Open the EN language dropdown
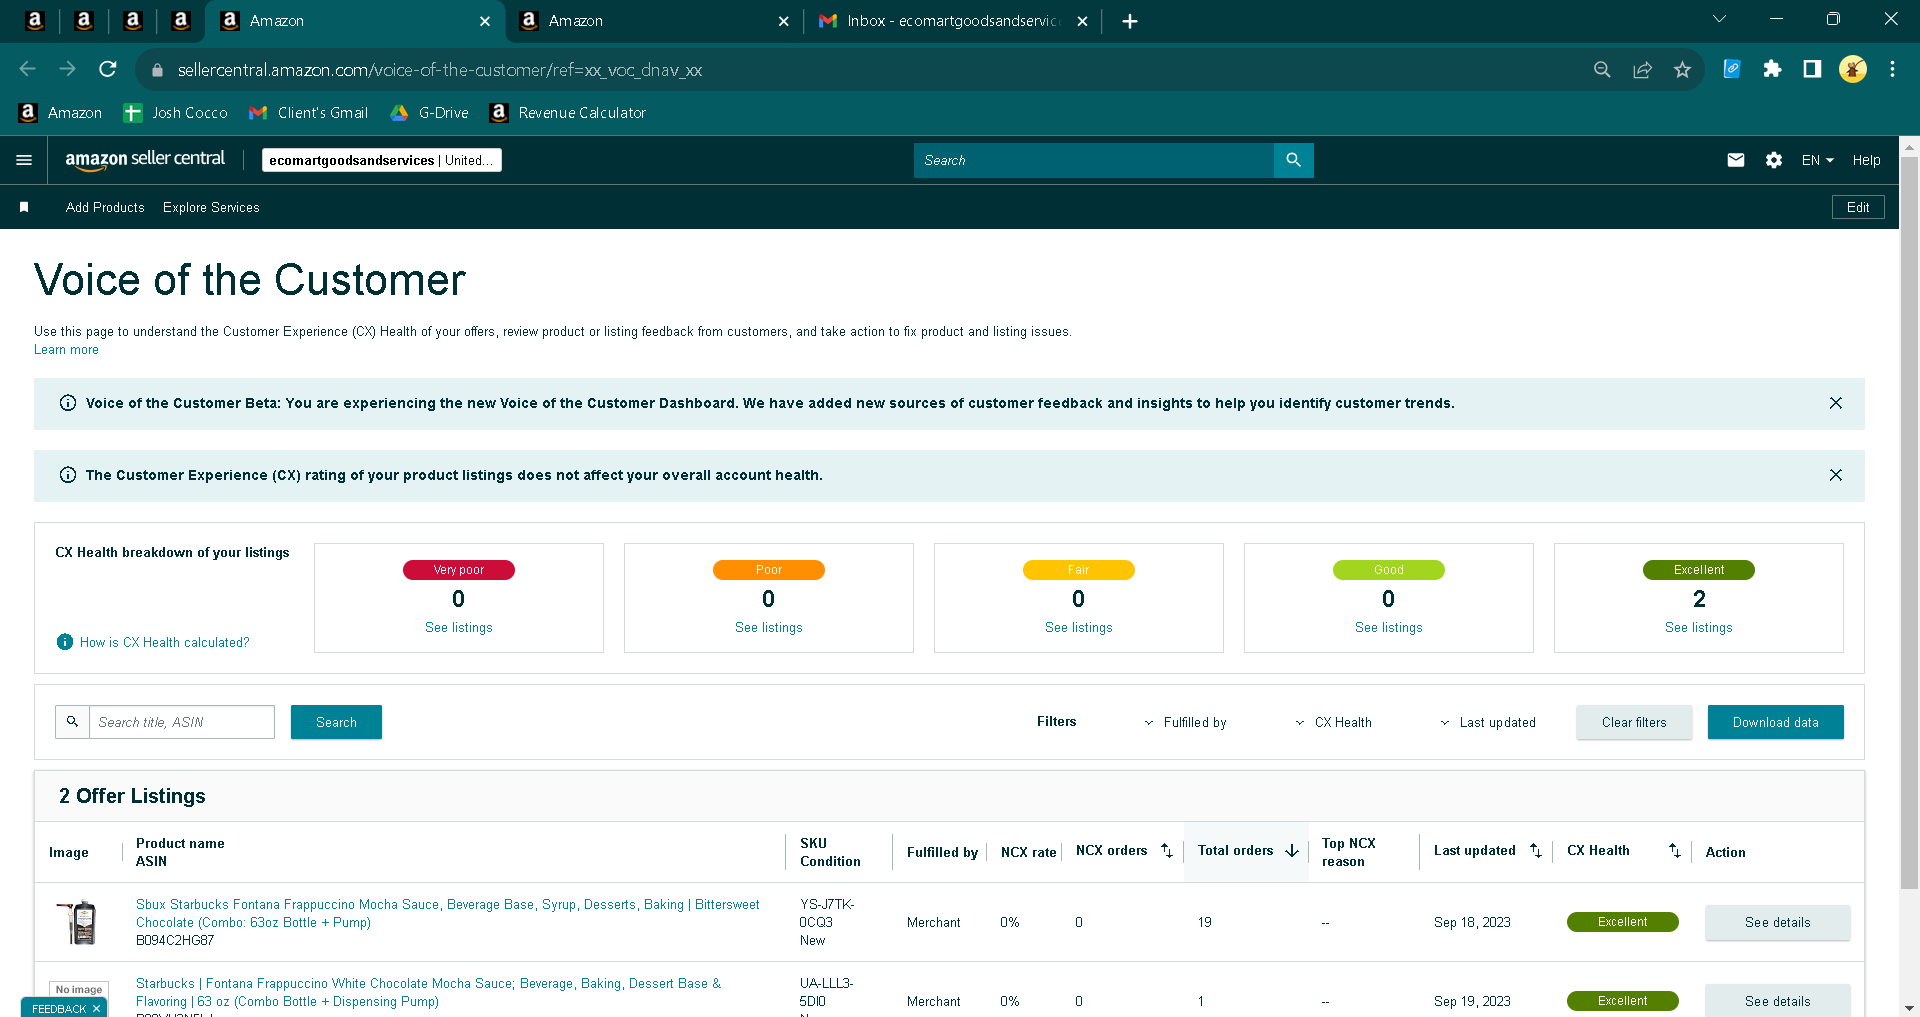This screenshot has width=1920, height=1017. [x=1818, y=160]
